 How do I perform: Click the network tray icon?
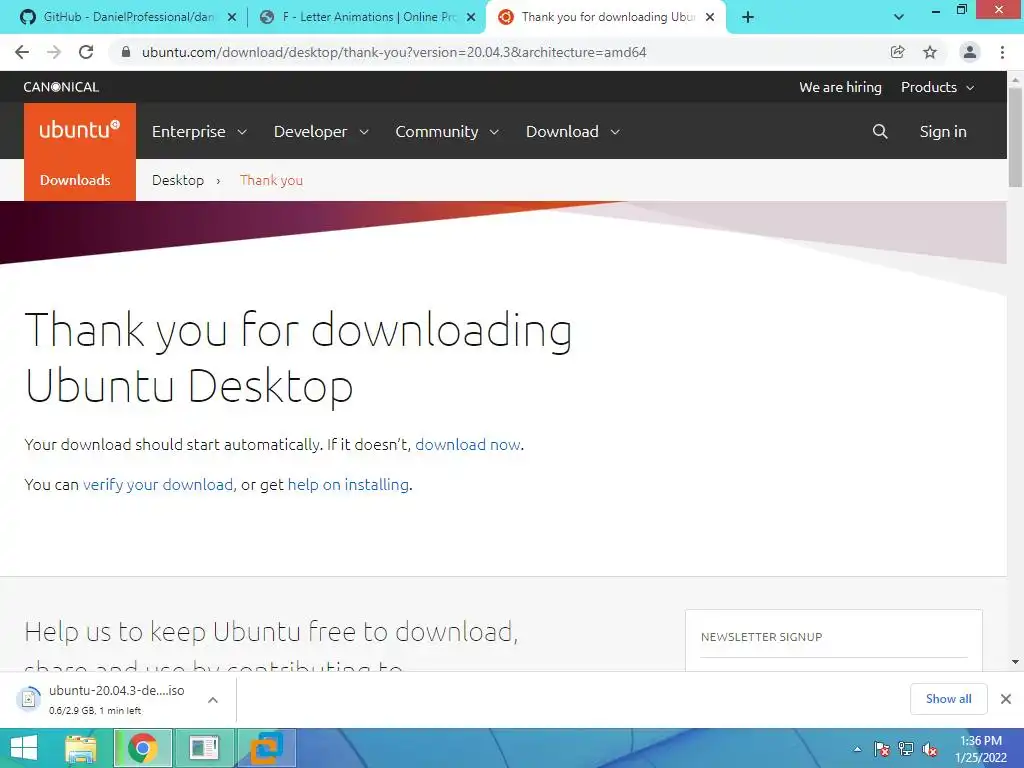(x=905, y=749)
